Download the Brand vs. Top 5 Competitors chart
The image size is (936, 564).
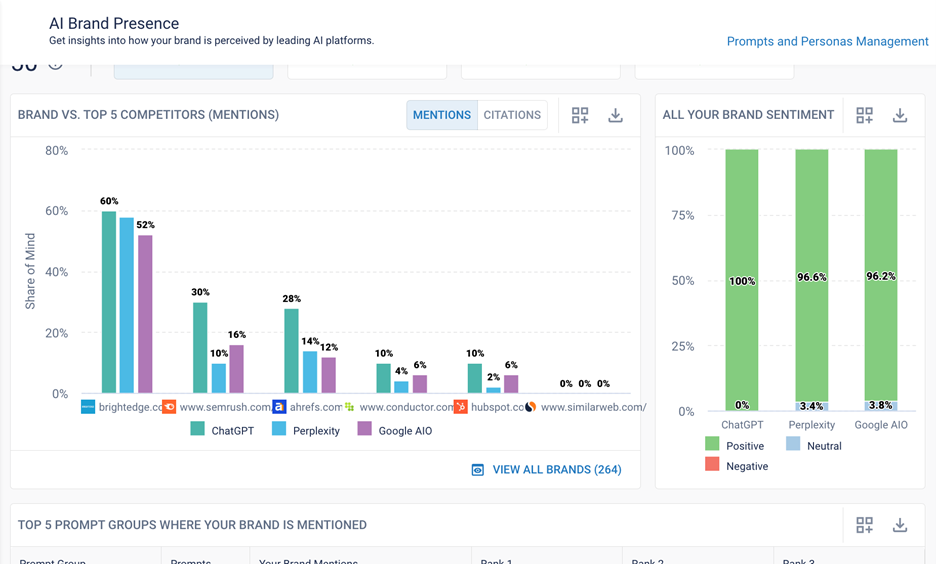(x=615, y=115)
